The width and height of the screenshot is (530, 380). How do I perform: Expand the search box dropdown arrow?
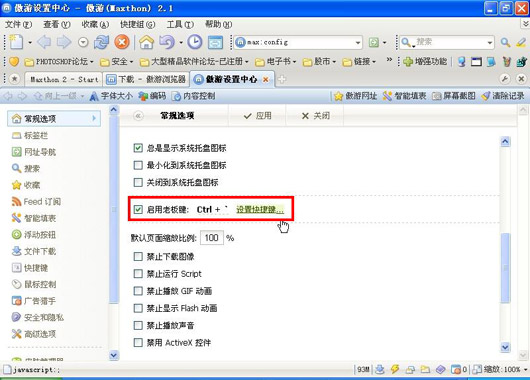[489, 43]
